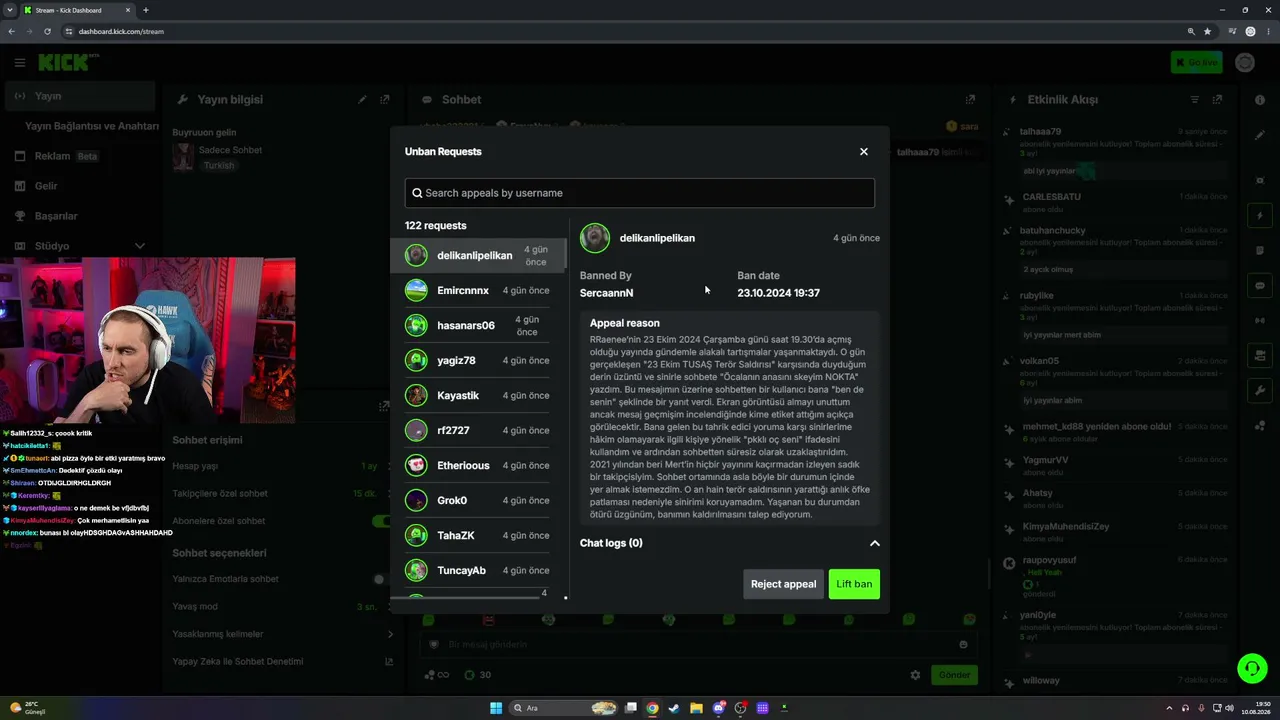Edit Yayın bilgisi with the pencil icon
Screen dimensions: 1280x720
click(x=362, y=100)
